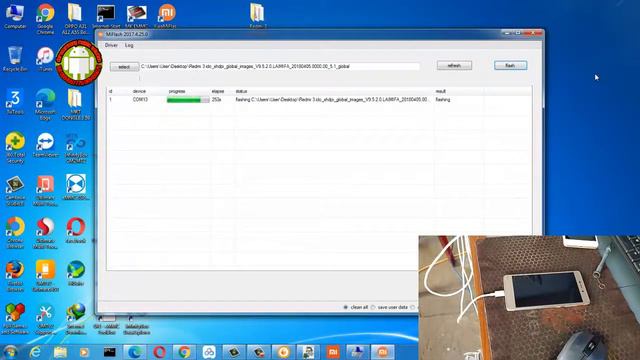
Task: Open the orange square Mi taskbar icon
Action: [333, 351]
